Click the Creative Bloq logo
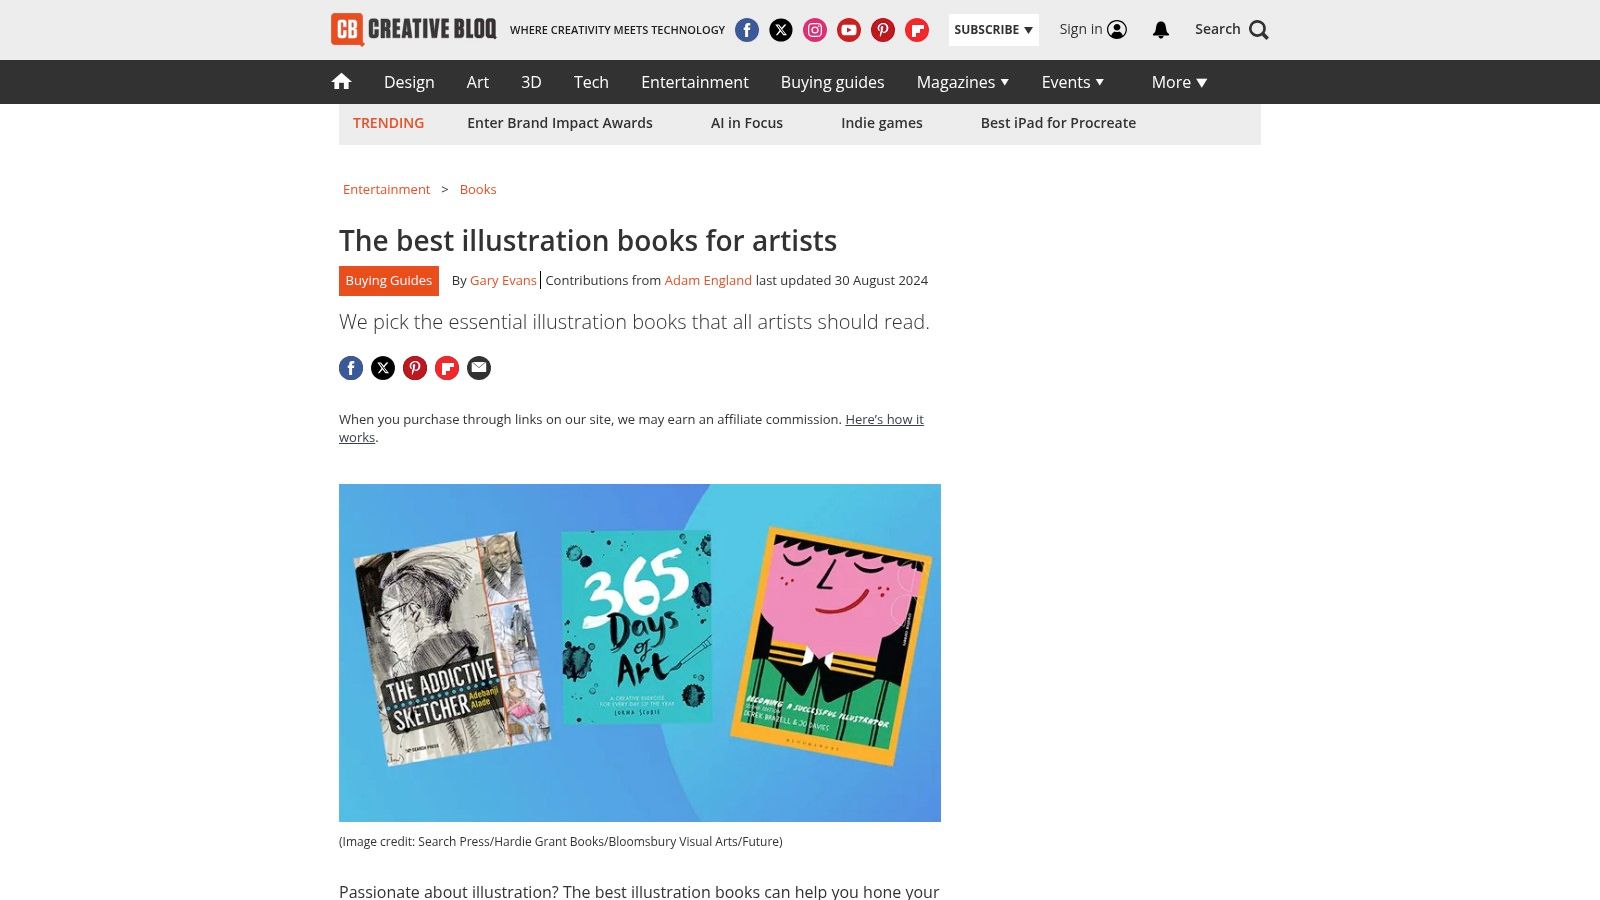The image size is (1600, 900). click(414, 29)
